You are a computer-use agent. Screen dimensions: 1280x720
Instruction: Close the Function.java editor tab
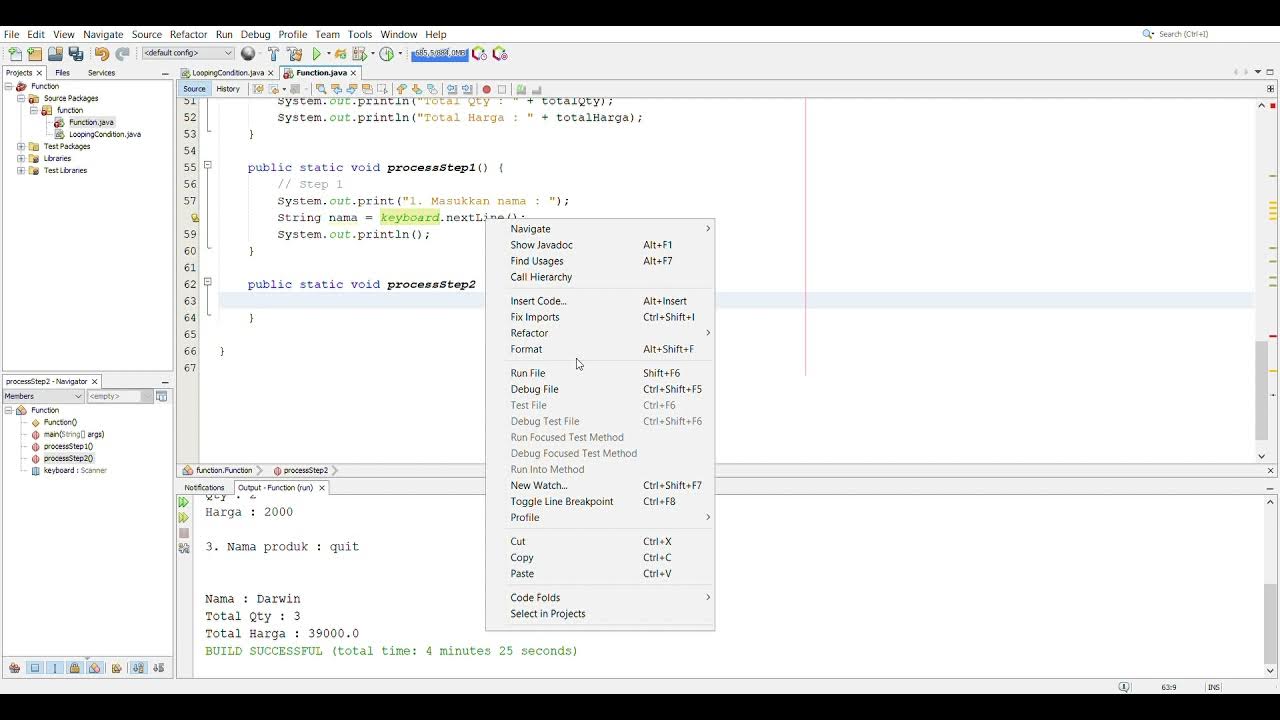tap(353, 73)
